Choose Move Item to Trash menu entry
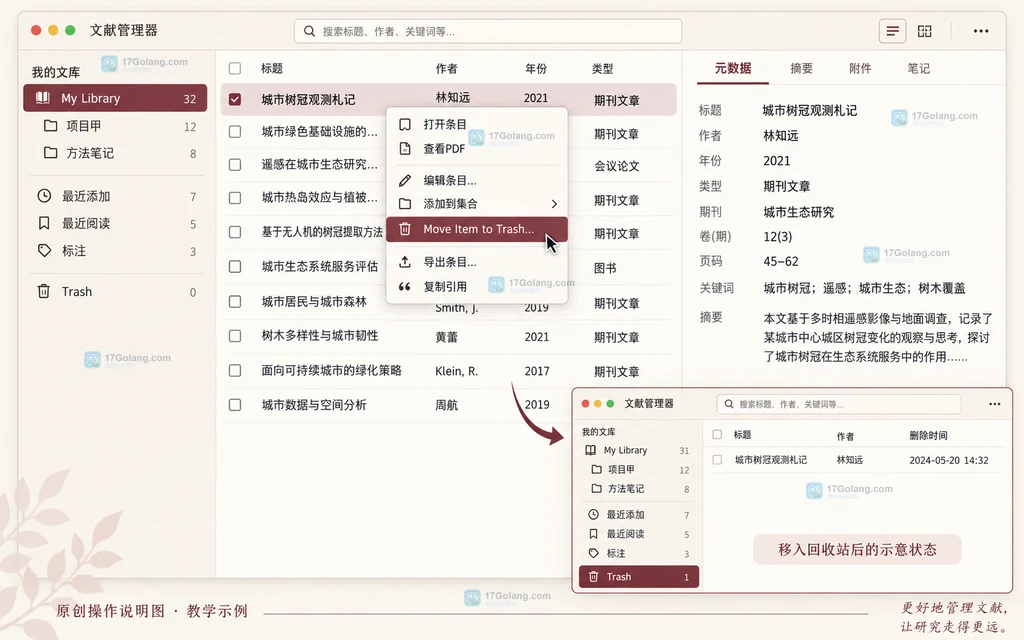The image size is (1024, 640). [477, 229]
